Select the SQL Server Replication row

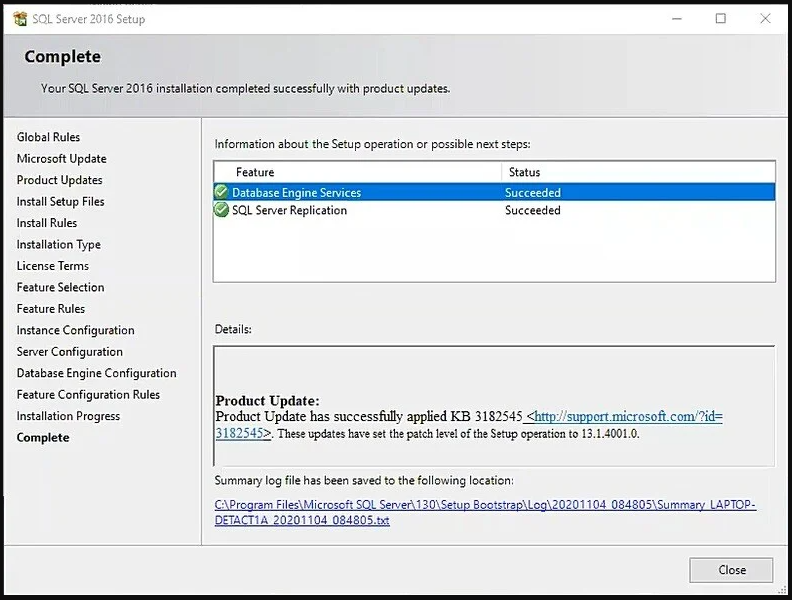[494, 210]
